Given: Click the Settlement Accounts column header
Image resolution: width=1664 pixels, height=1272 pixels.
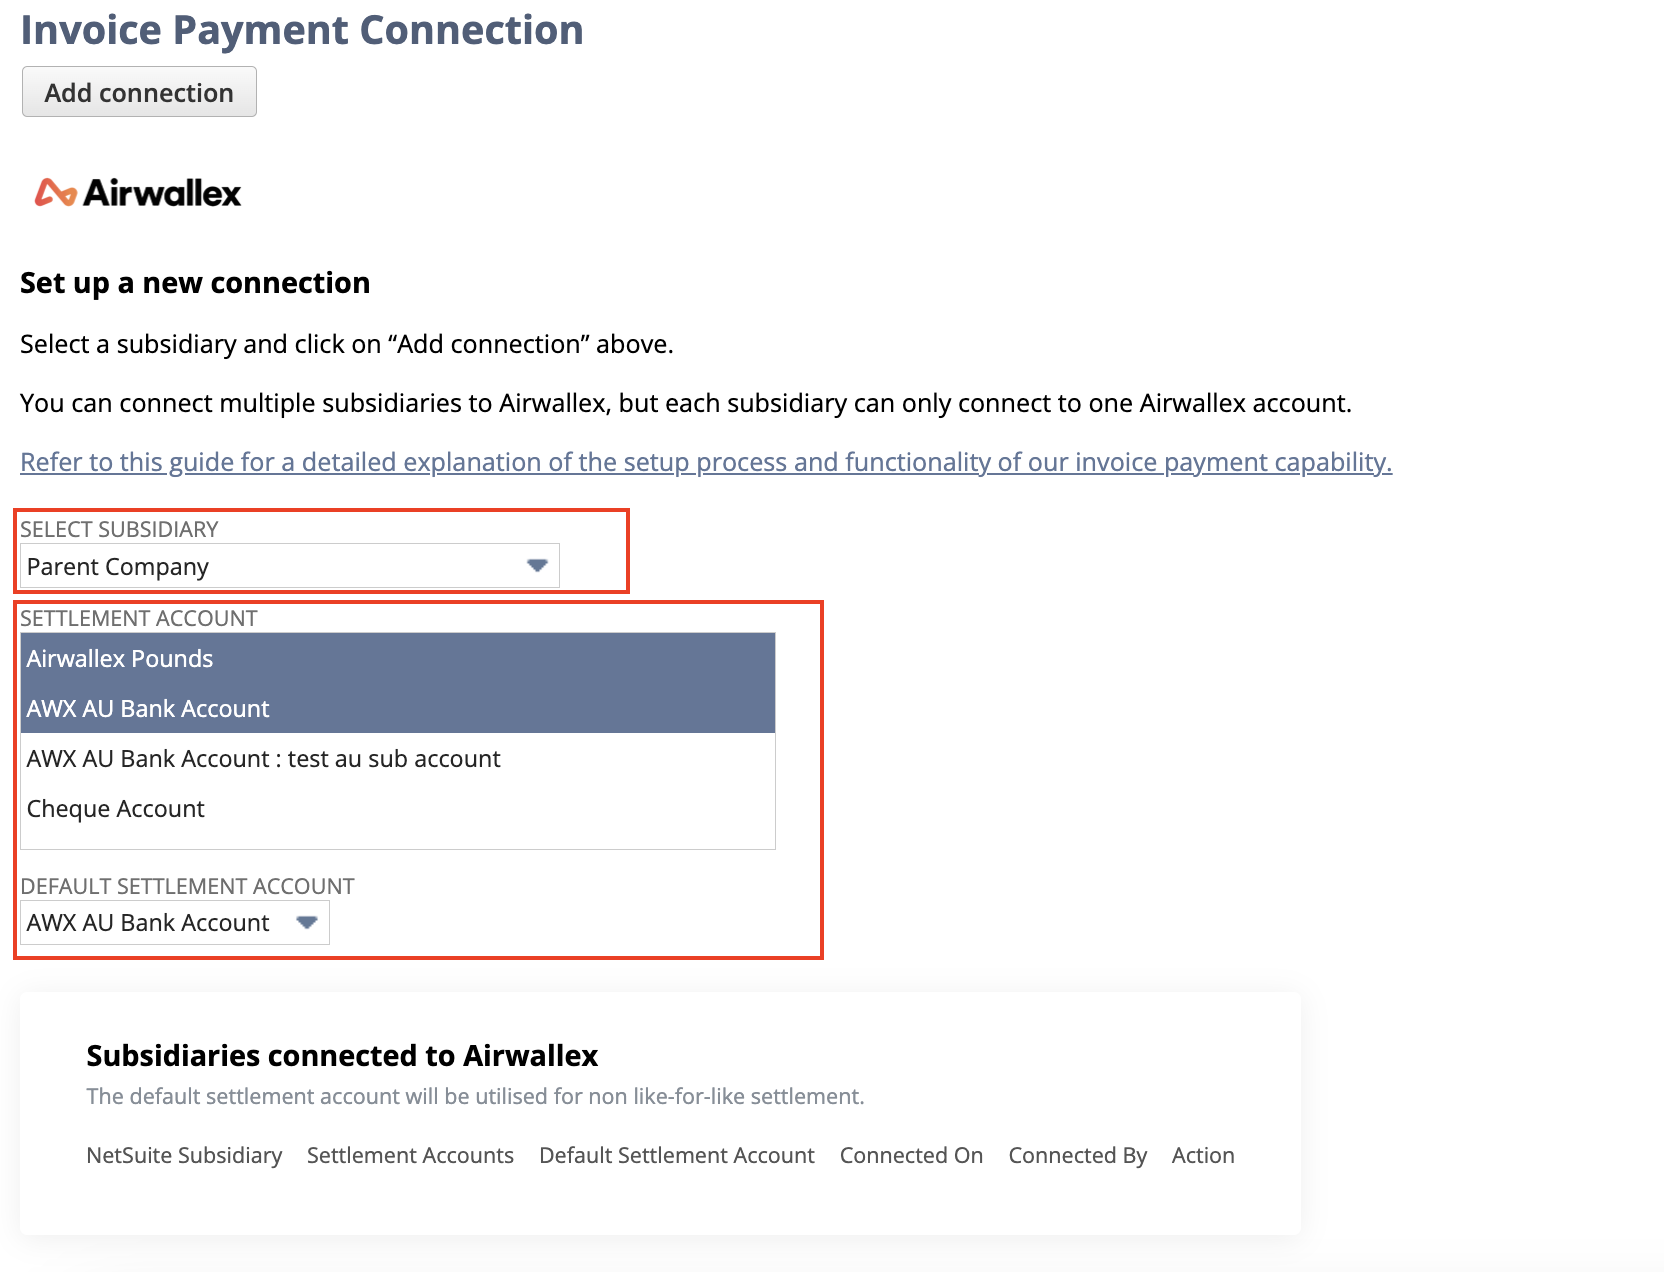Looking at the screenshot, I should 410,1155.
